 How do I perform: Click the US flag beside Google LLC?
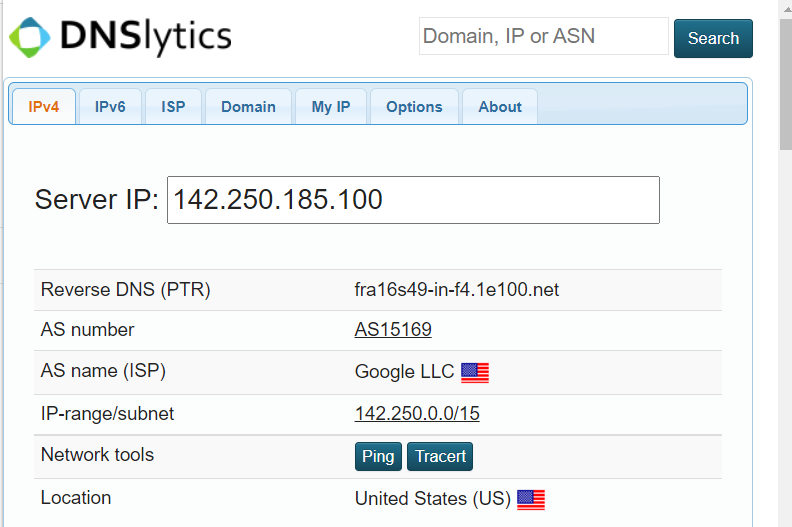(x=475, y=373)
